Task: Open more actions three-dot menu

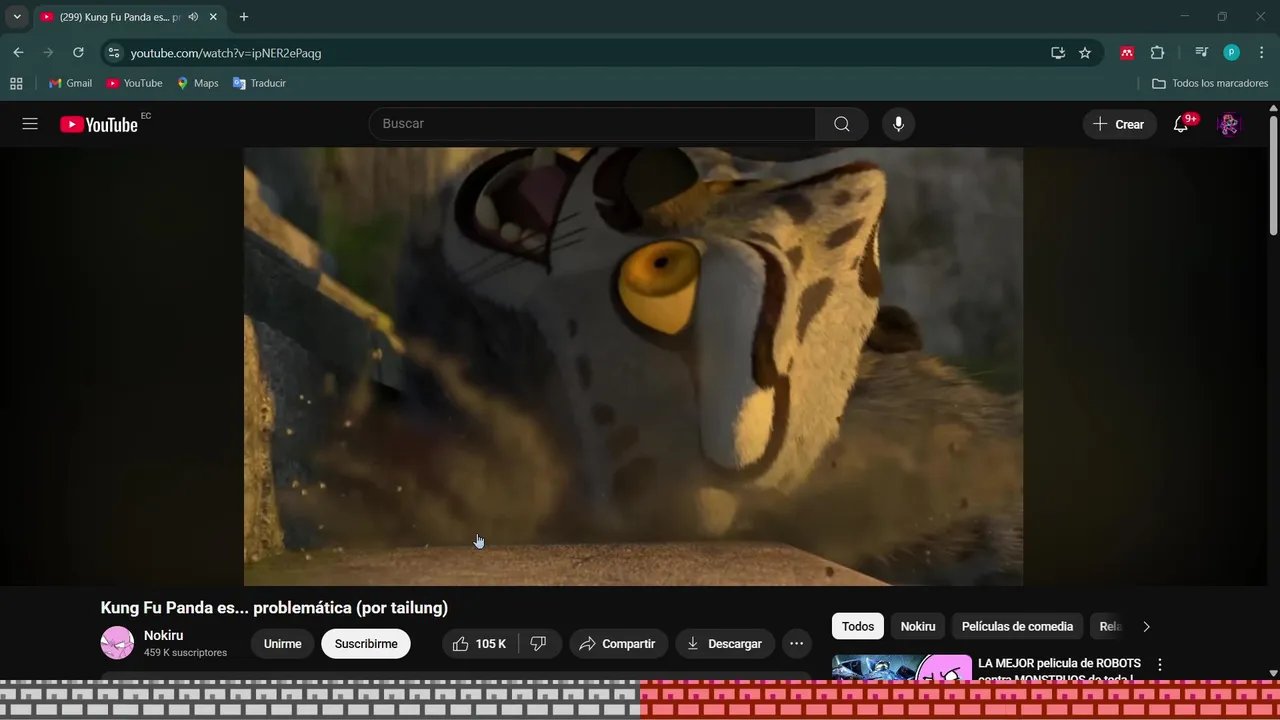Action: point(796,644)
